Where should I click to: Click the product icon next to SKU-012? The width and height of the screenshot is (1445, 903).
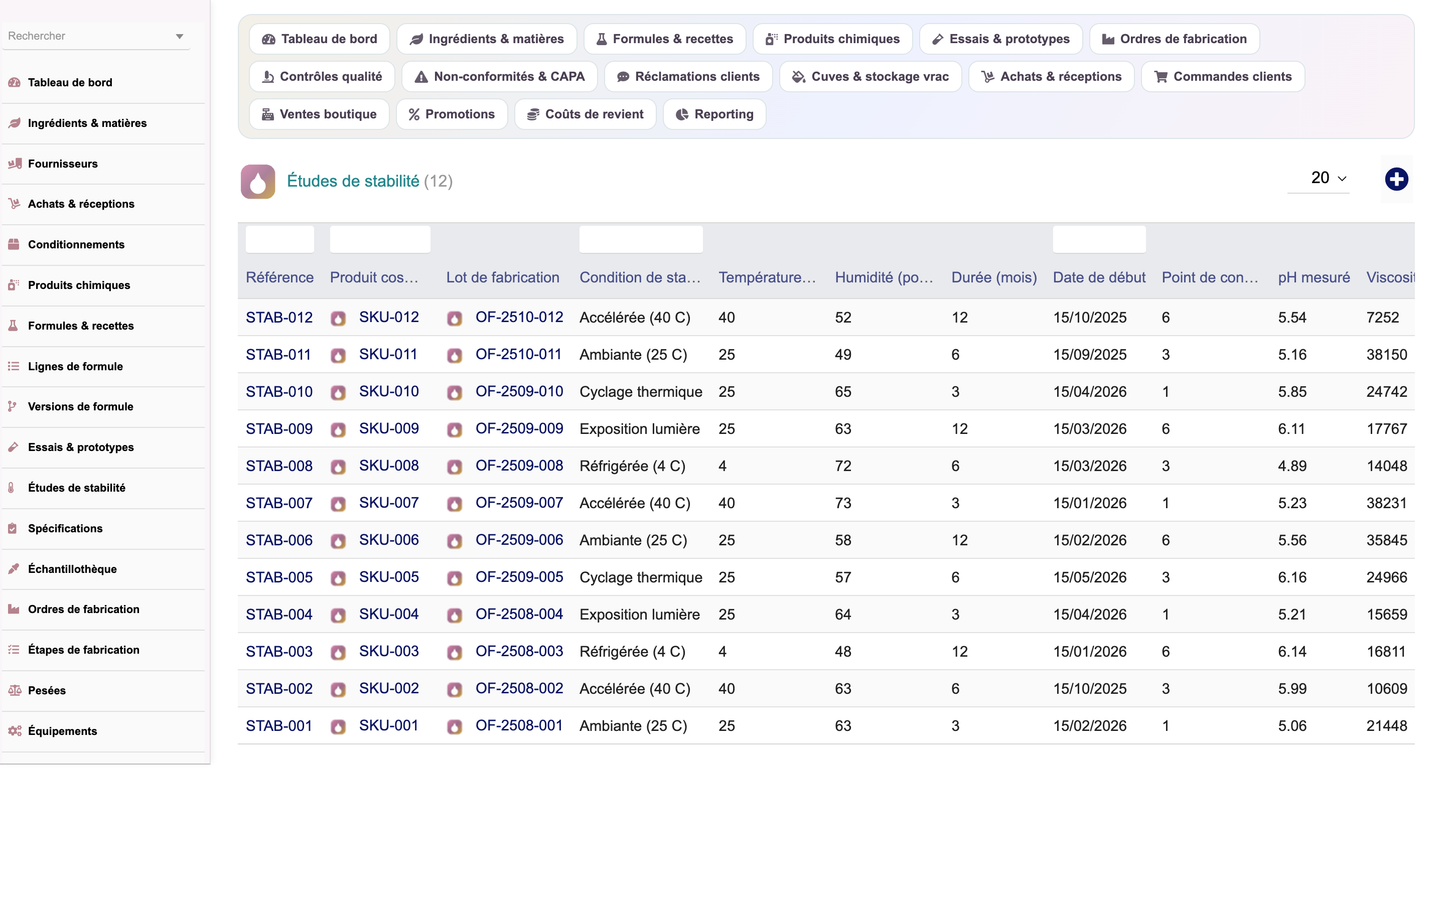pos(339,318)
